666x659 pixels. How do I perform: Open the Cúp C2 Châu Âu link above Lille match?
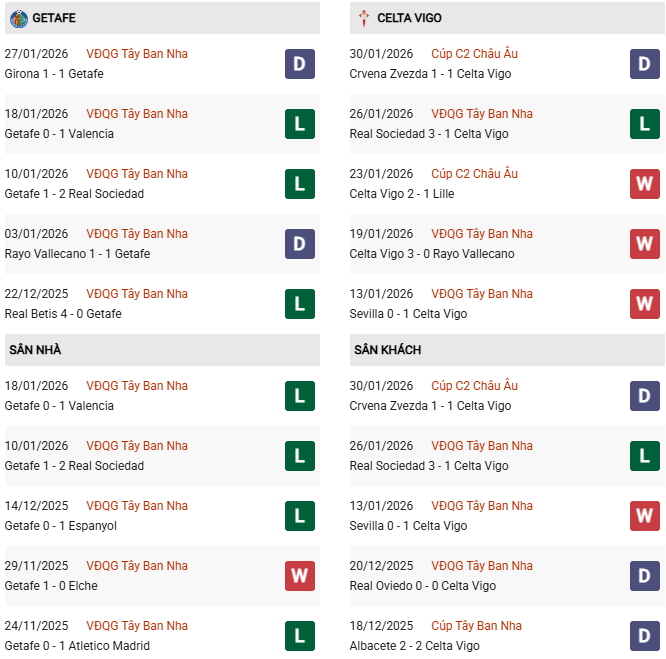[x=474, y=174]
